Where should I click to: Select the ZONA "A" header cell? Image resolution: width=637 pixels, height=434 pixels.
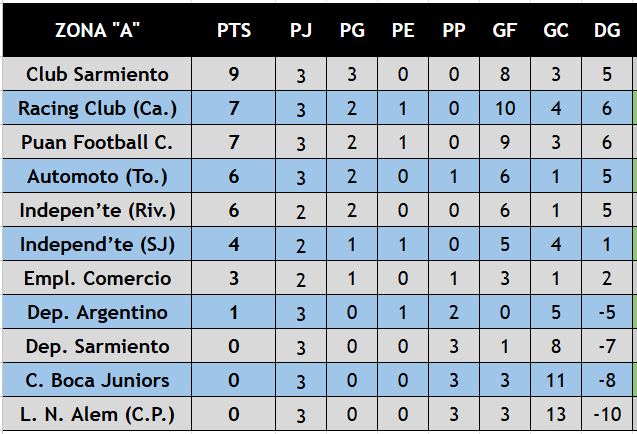click(97, 30)
